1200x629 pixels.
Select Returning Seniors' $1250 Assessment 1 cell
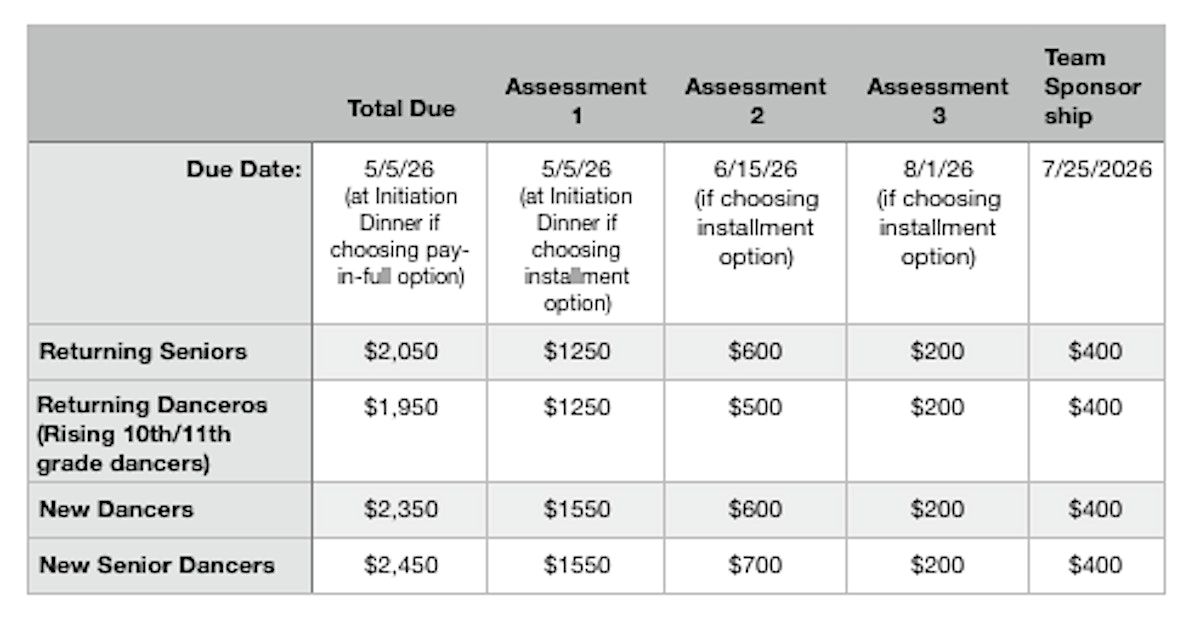(575, 352)
